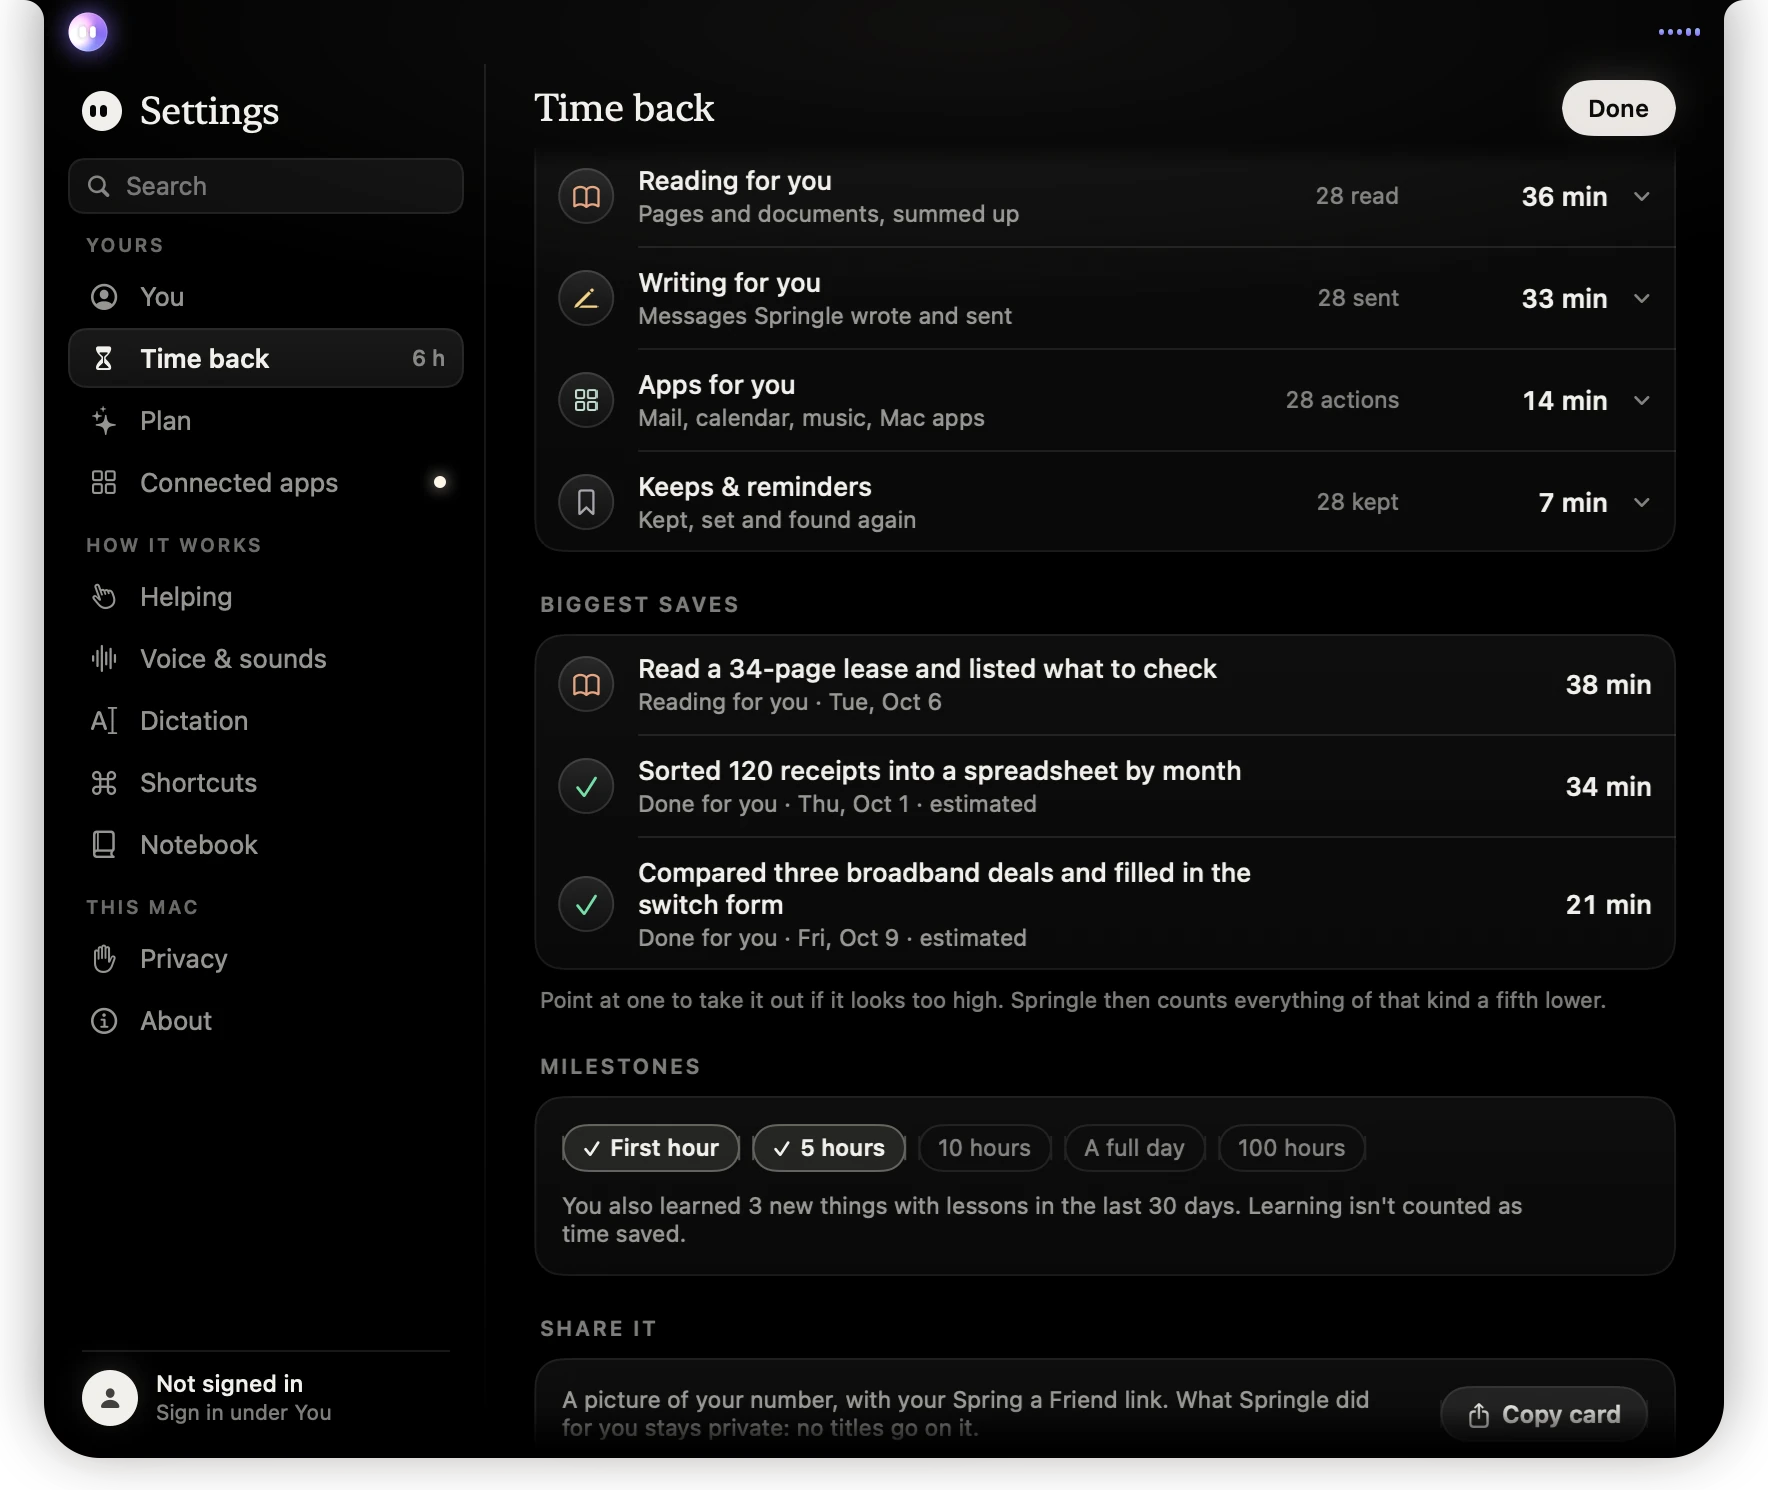
Task: Open the About page
Action: 266,1021
